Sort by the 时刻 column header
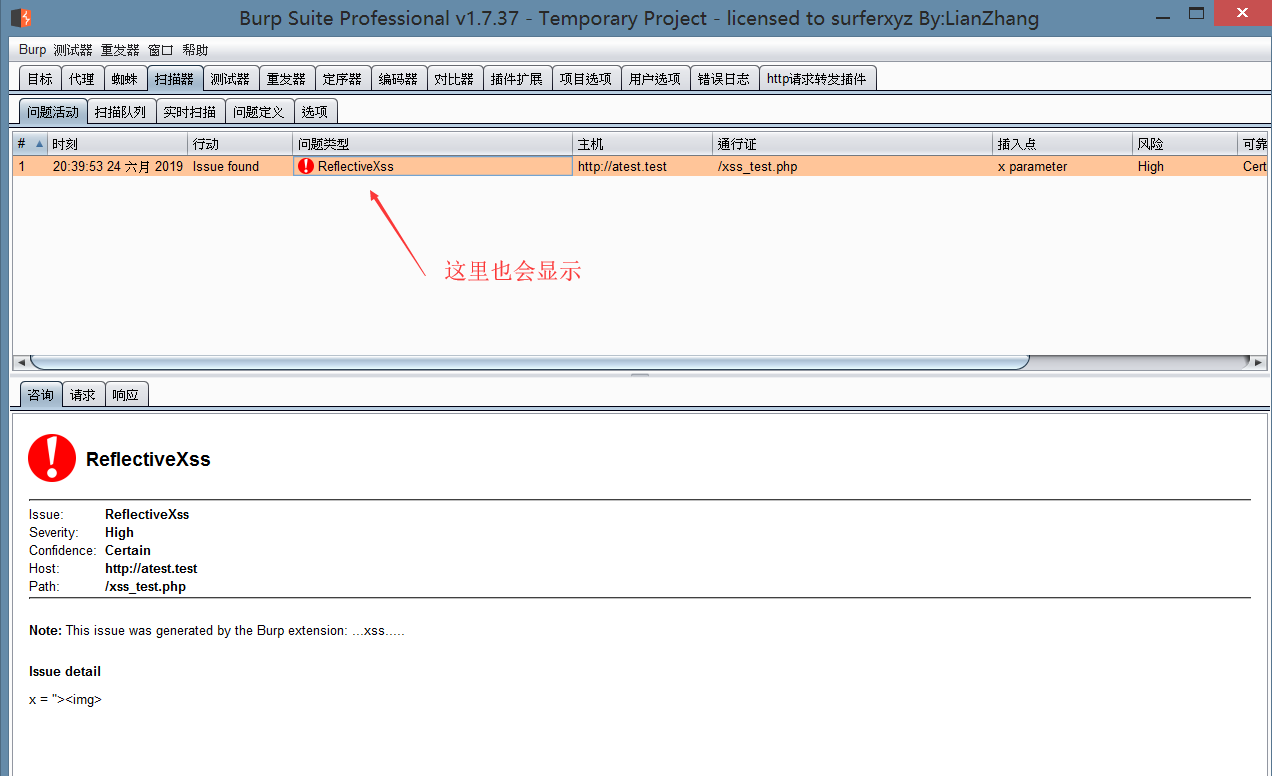Screen dimensions: 1272x776 click(x=118, y=144)
